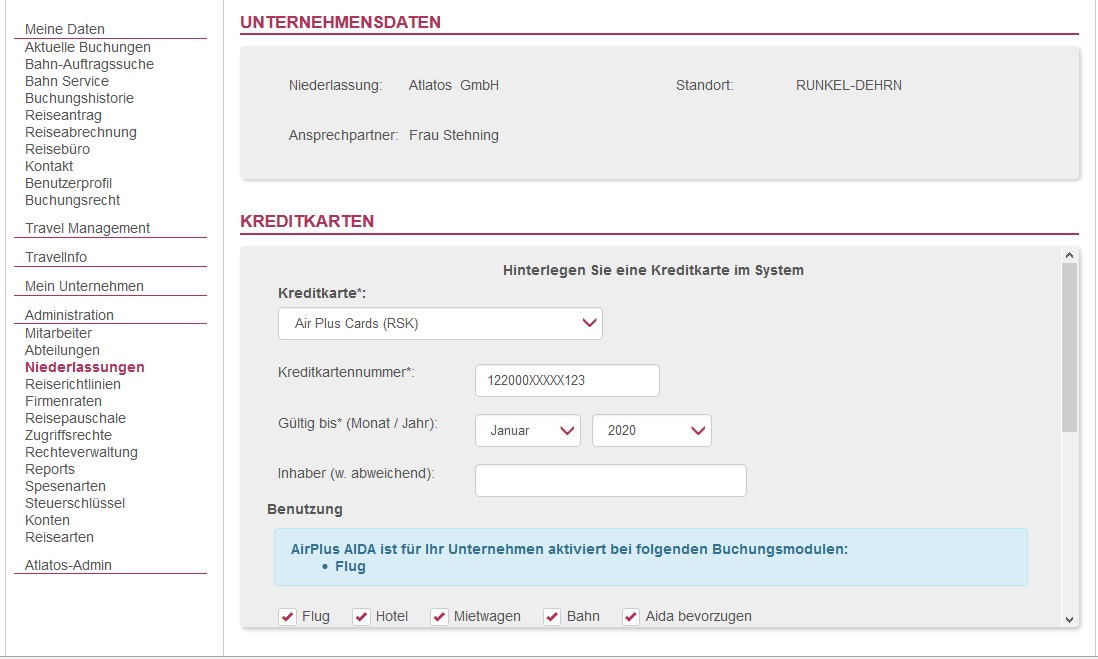
Task: Go to Aktuelle Buchungen
Action: [88, 47]
